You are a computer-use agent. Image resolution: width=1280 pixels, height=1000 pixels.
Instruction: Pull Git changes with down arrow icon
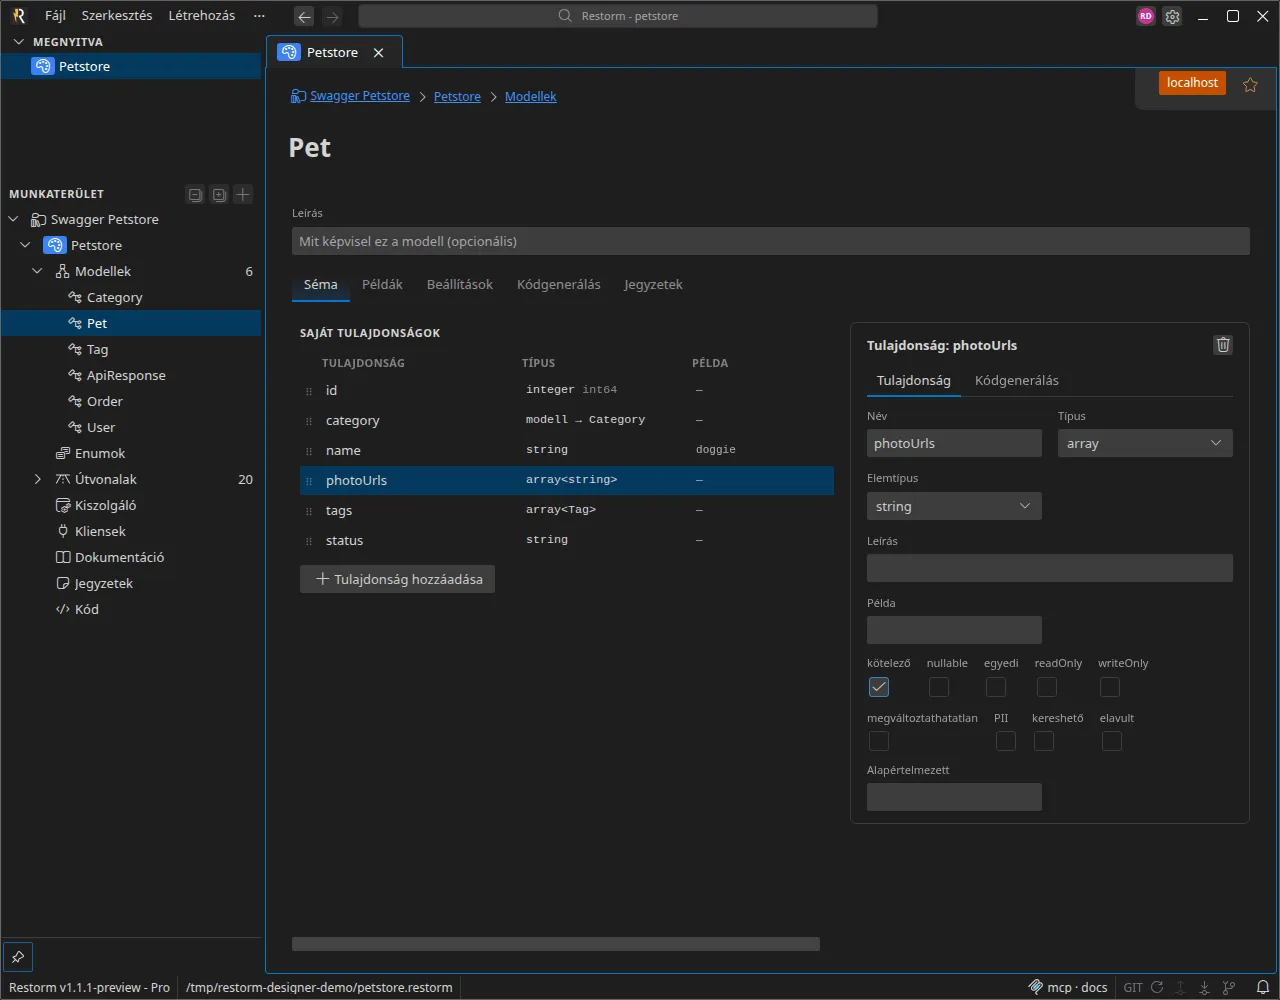(x=1205, y=987)
